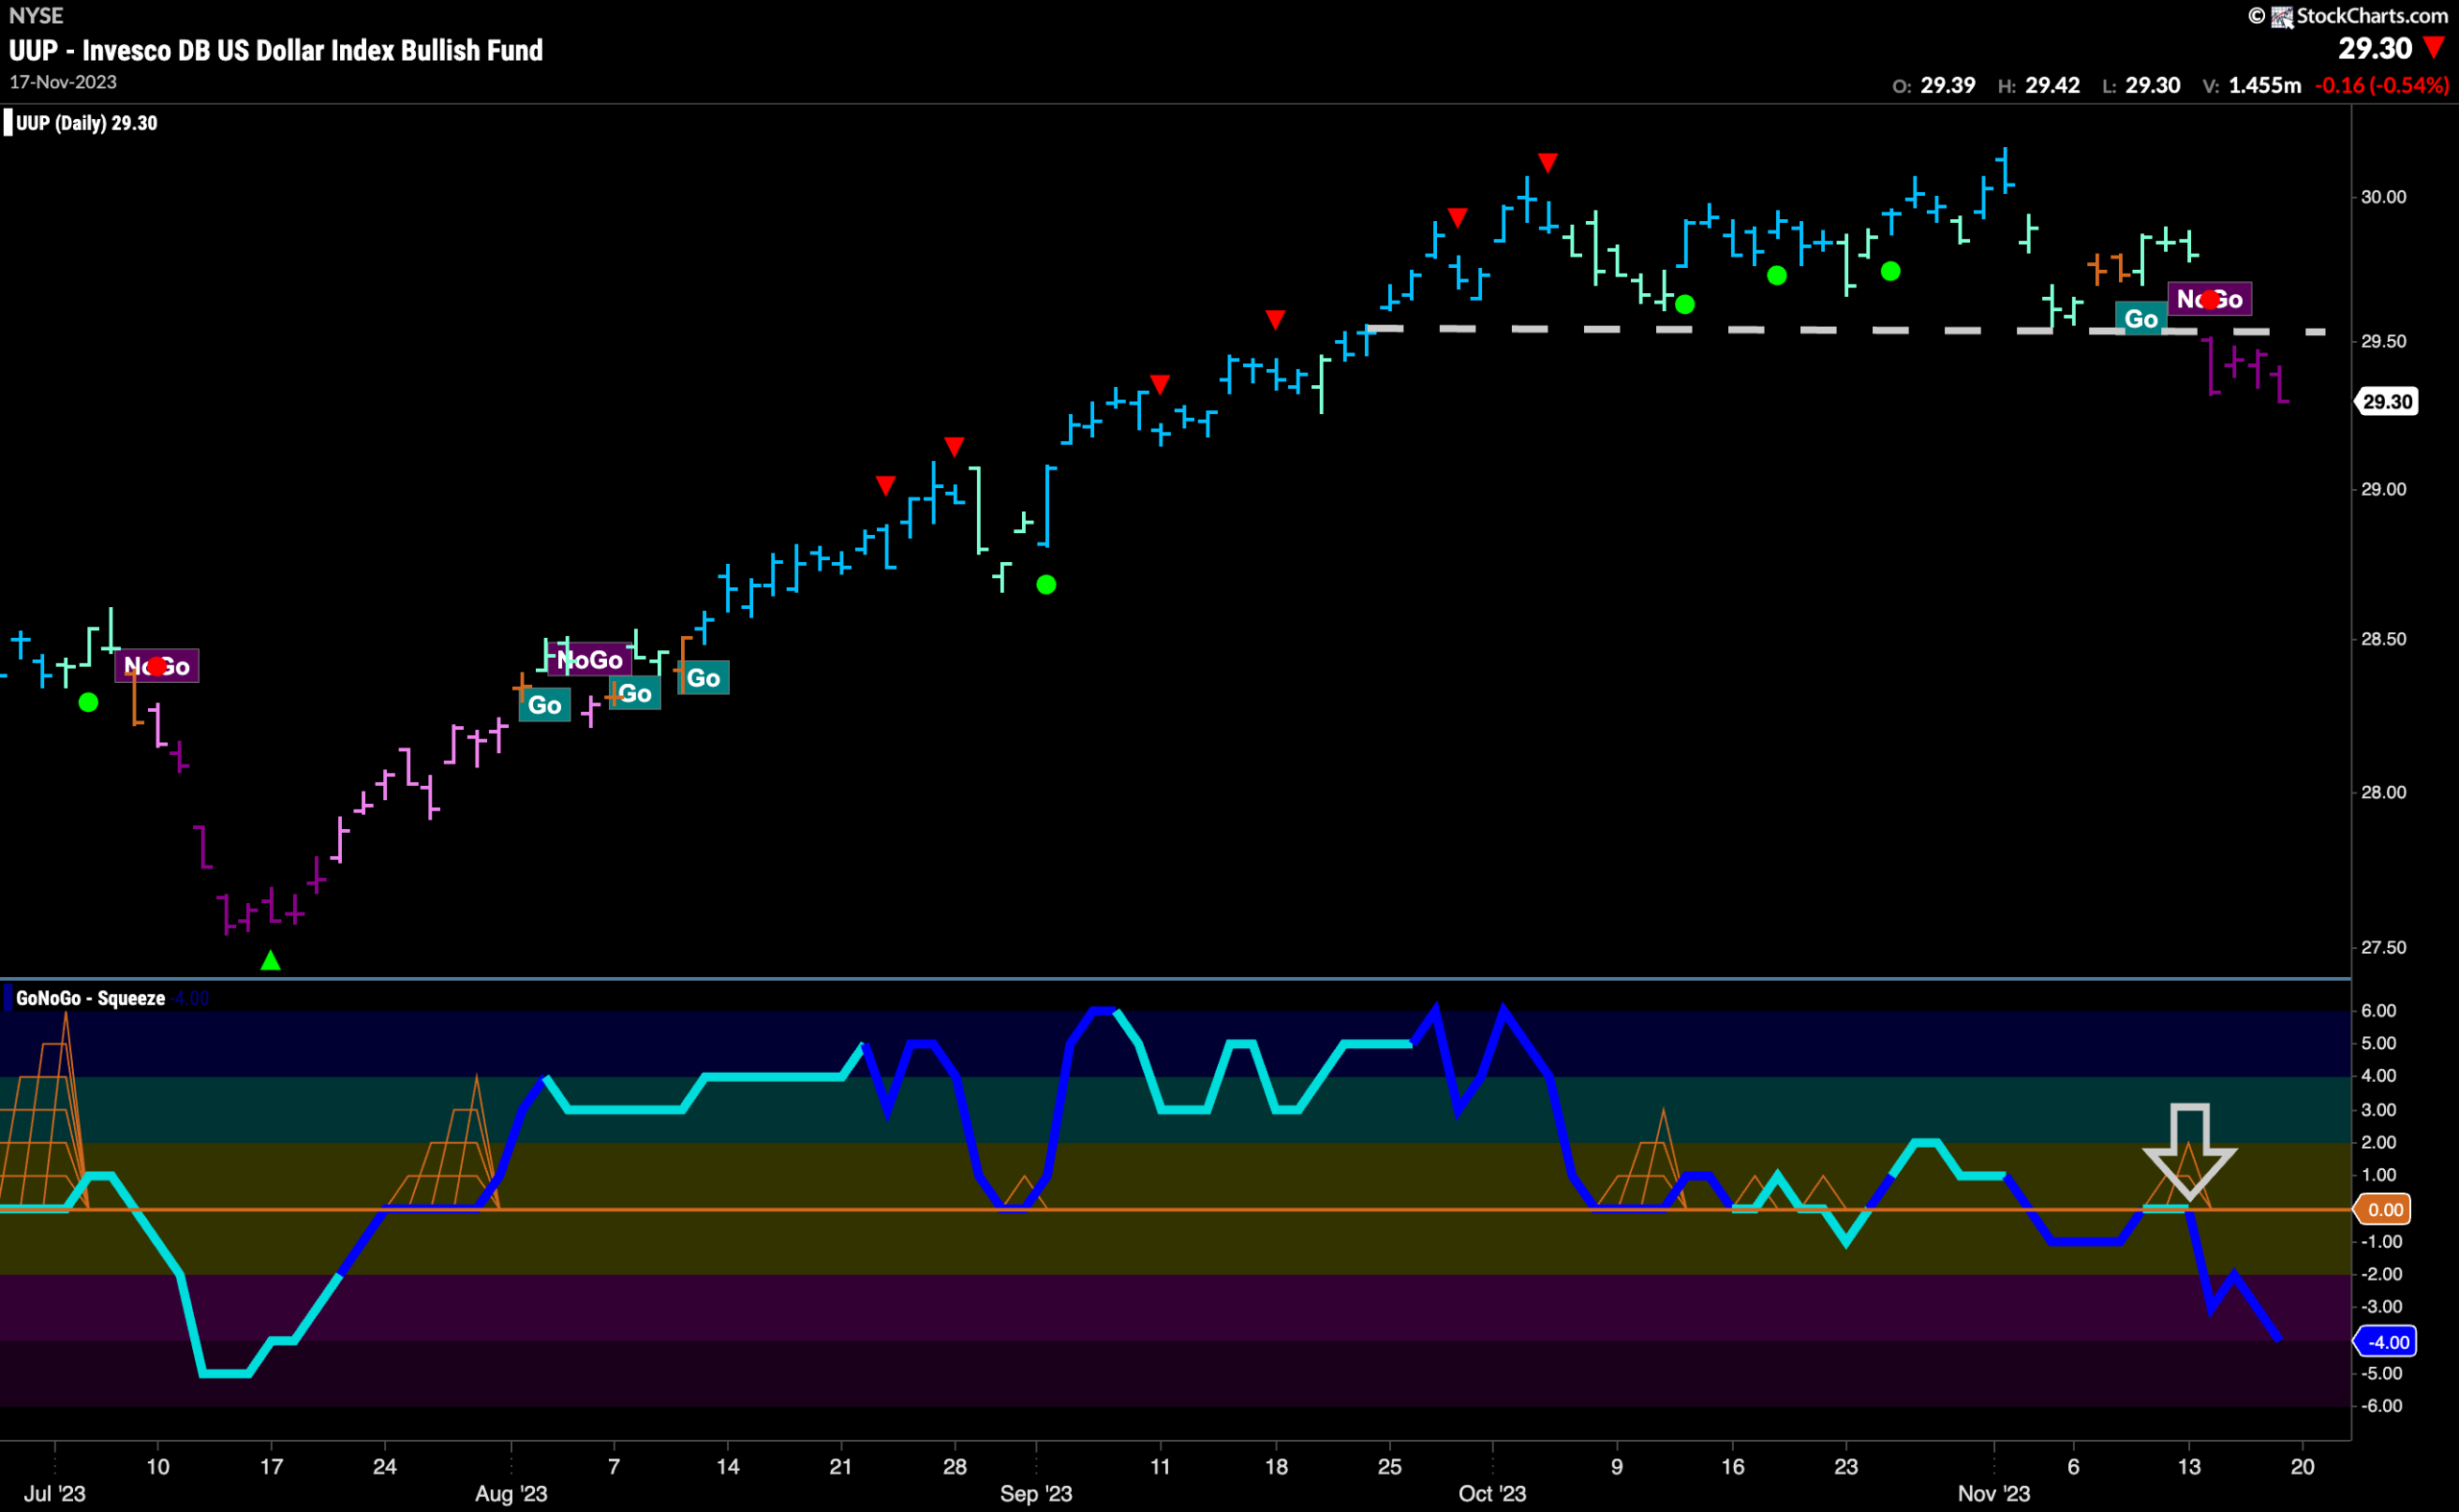This screenshot has height=1512, width=2459.
Task: Click the green circle marker after October 23
Action: [x=1890, y=271]
